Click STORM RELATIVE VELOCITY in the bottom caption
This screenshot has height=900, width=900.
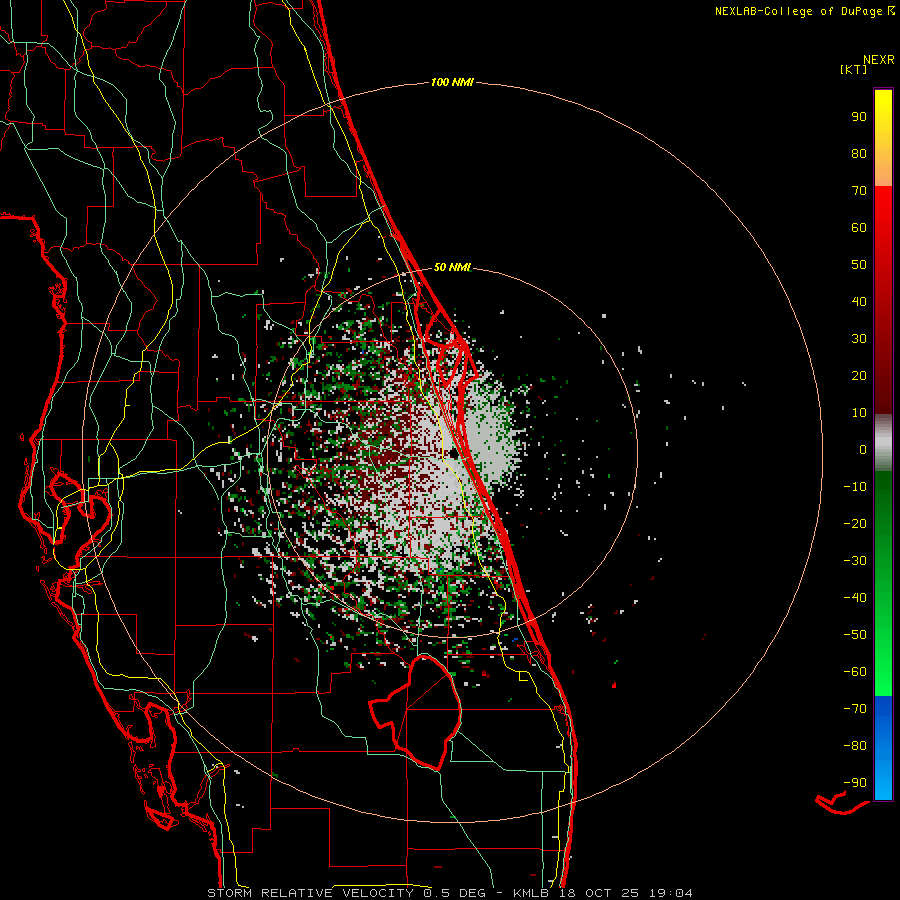tap(310, 893)
